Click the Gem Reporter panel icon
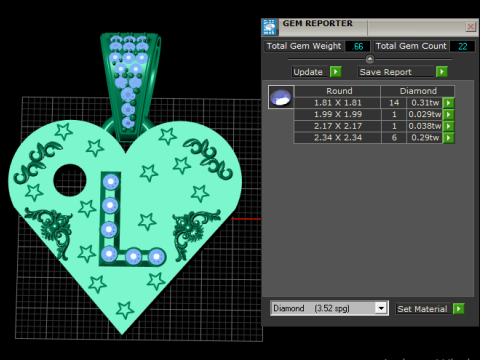Viewport: 480px width, 360px height. [269, 27]
